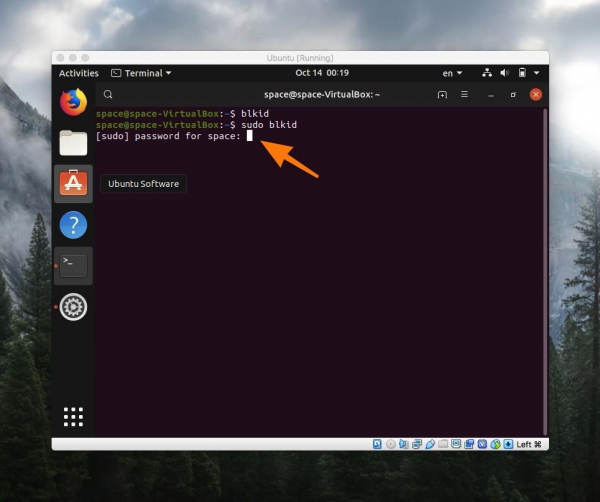The image size is (600, 502).
Task: Click the terminal vertical scrollbar
Action: [x=545, y=272]
